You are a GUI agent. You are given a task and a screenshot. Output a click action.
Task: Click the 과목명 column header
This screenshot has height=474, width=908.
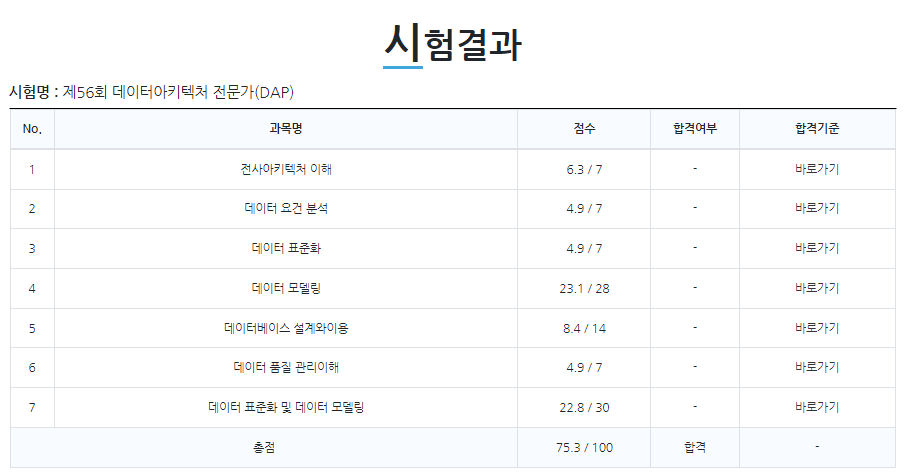(285, 128)
